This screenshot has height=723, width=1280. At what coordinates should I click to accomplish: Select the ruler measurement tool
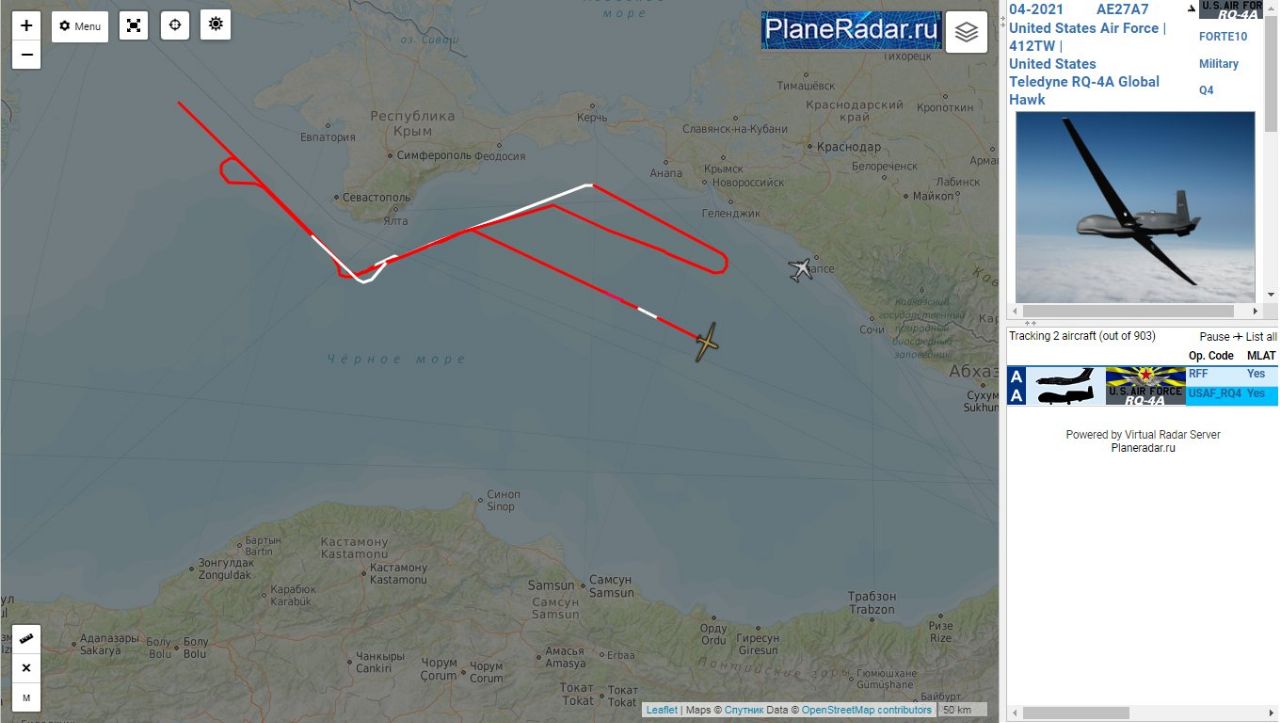coord(26,639)
